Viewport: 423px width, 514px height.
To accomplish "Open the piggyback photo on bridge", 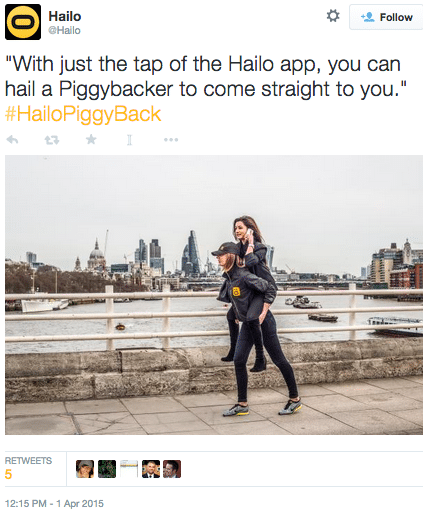I will [x=214, y=295].
